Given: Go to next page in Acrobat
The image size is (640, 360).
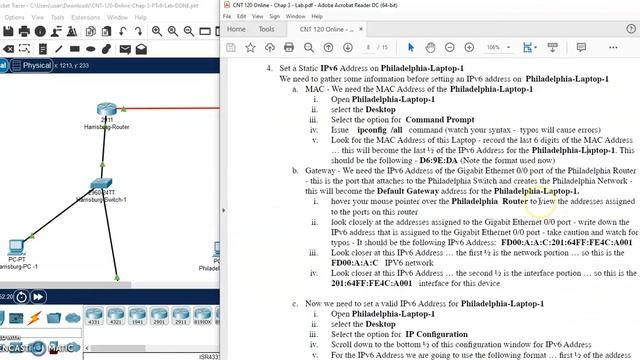Looking at the screenshot, I should point(348,48).
